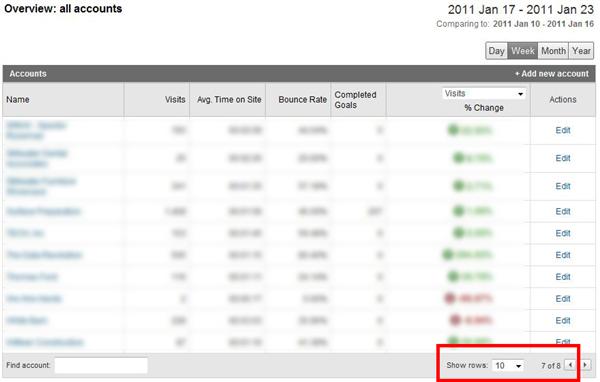The height and width of the screenshot is (382, 600).
Task: Switch to Day view
Action: coord(496,51)
